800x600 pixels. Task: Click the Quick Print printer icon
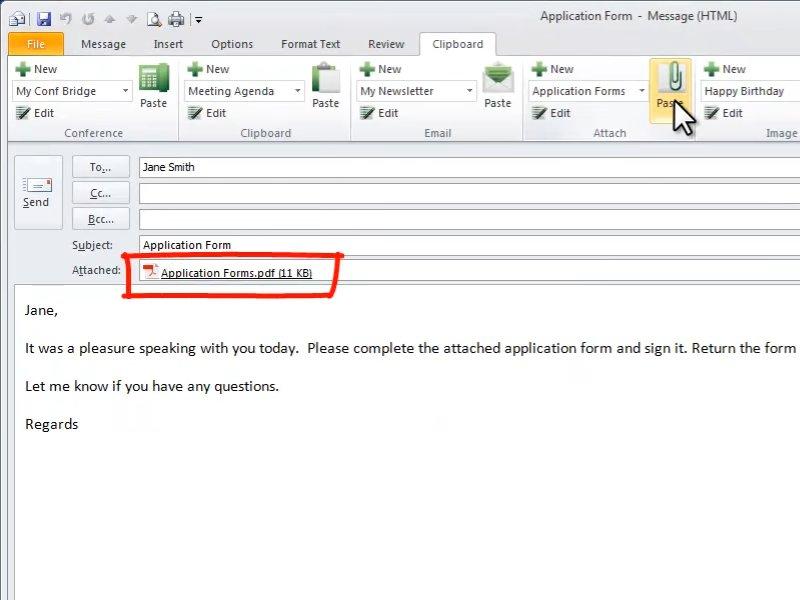[x=176, y=19]
